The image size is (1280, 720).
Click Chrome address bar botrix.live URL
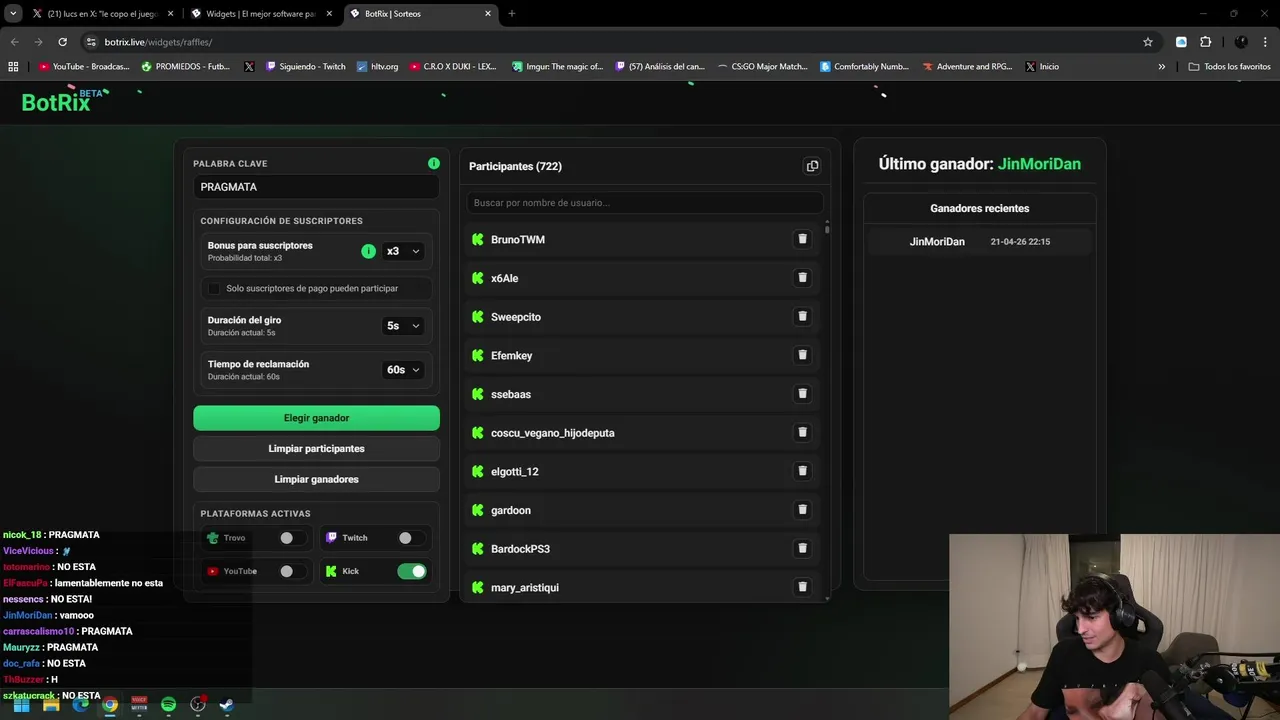click(158, 42)
